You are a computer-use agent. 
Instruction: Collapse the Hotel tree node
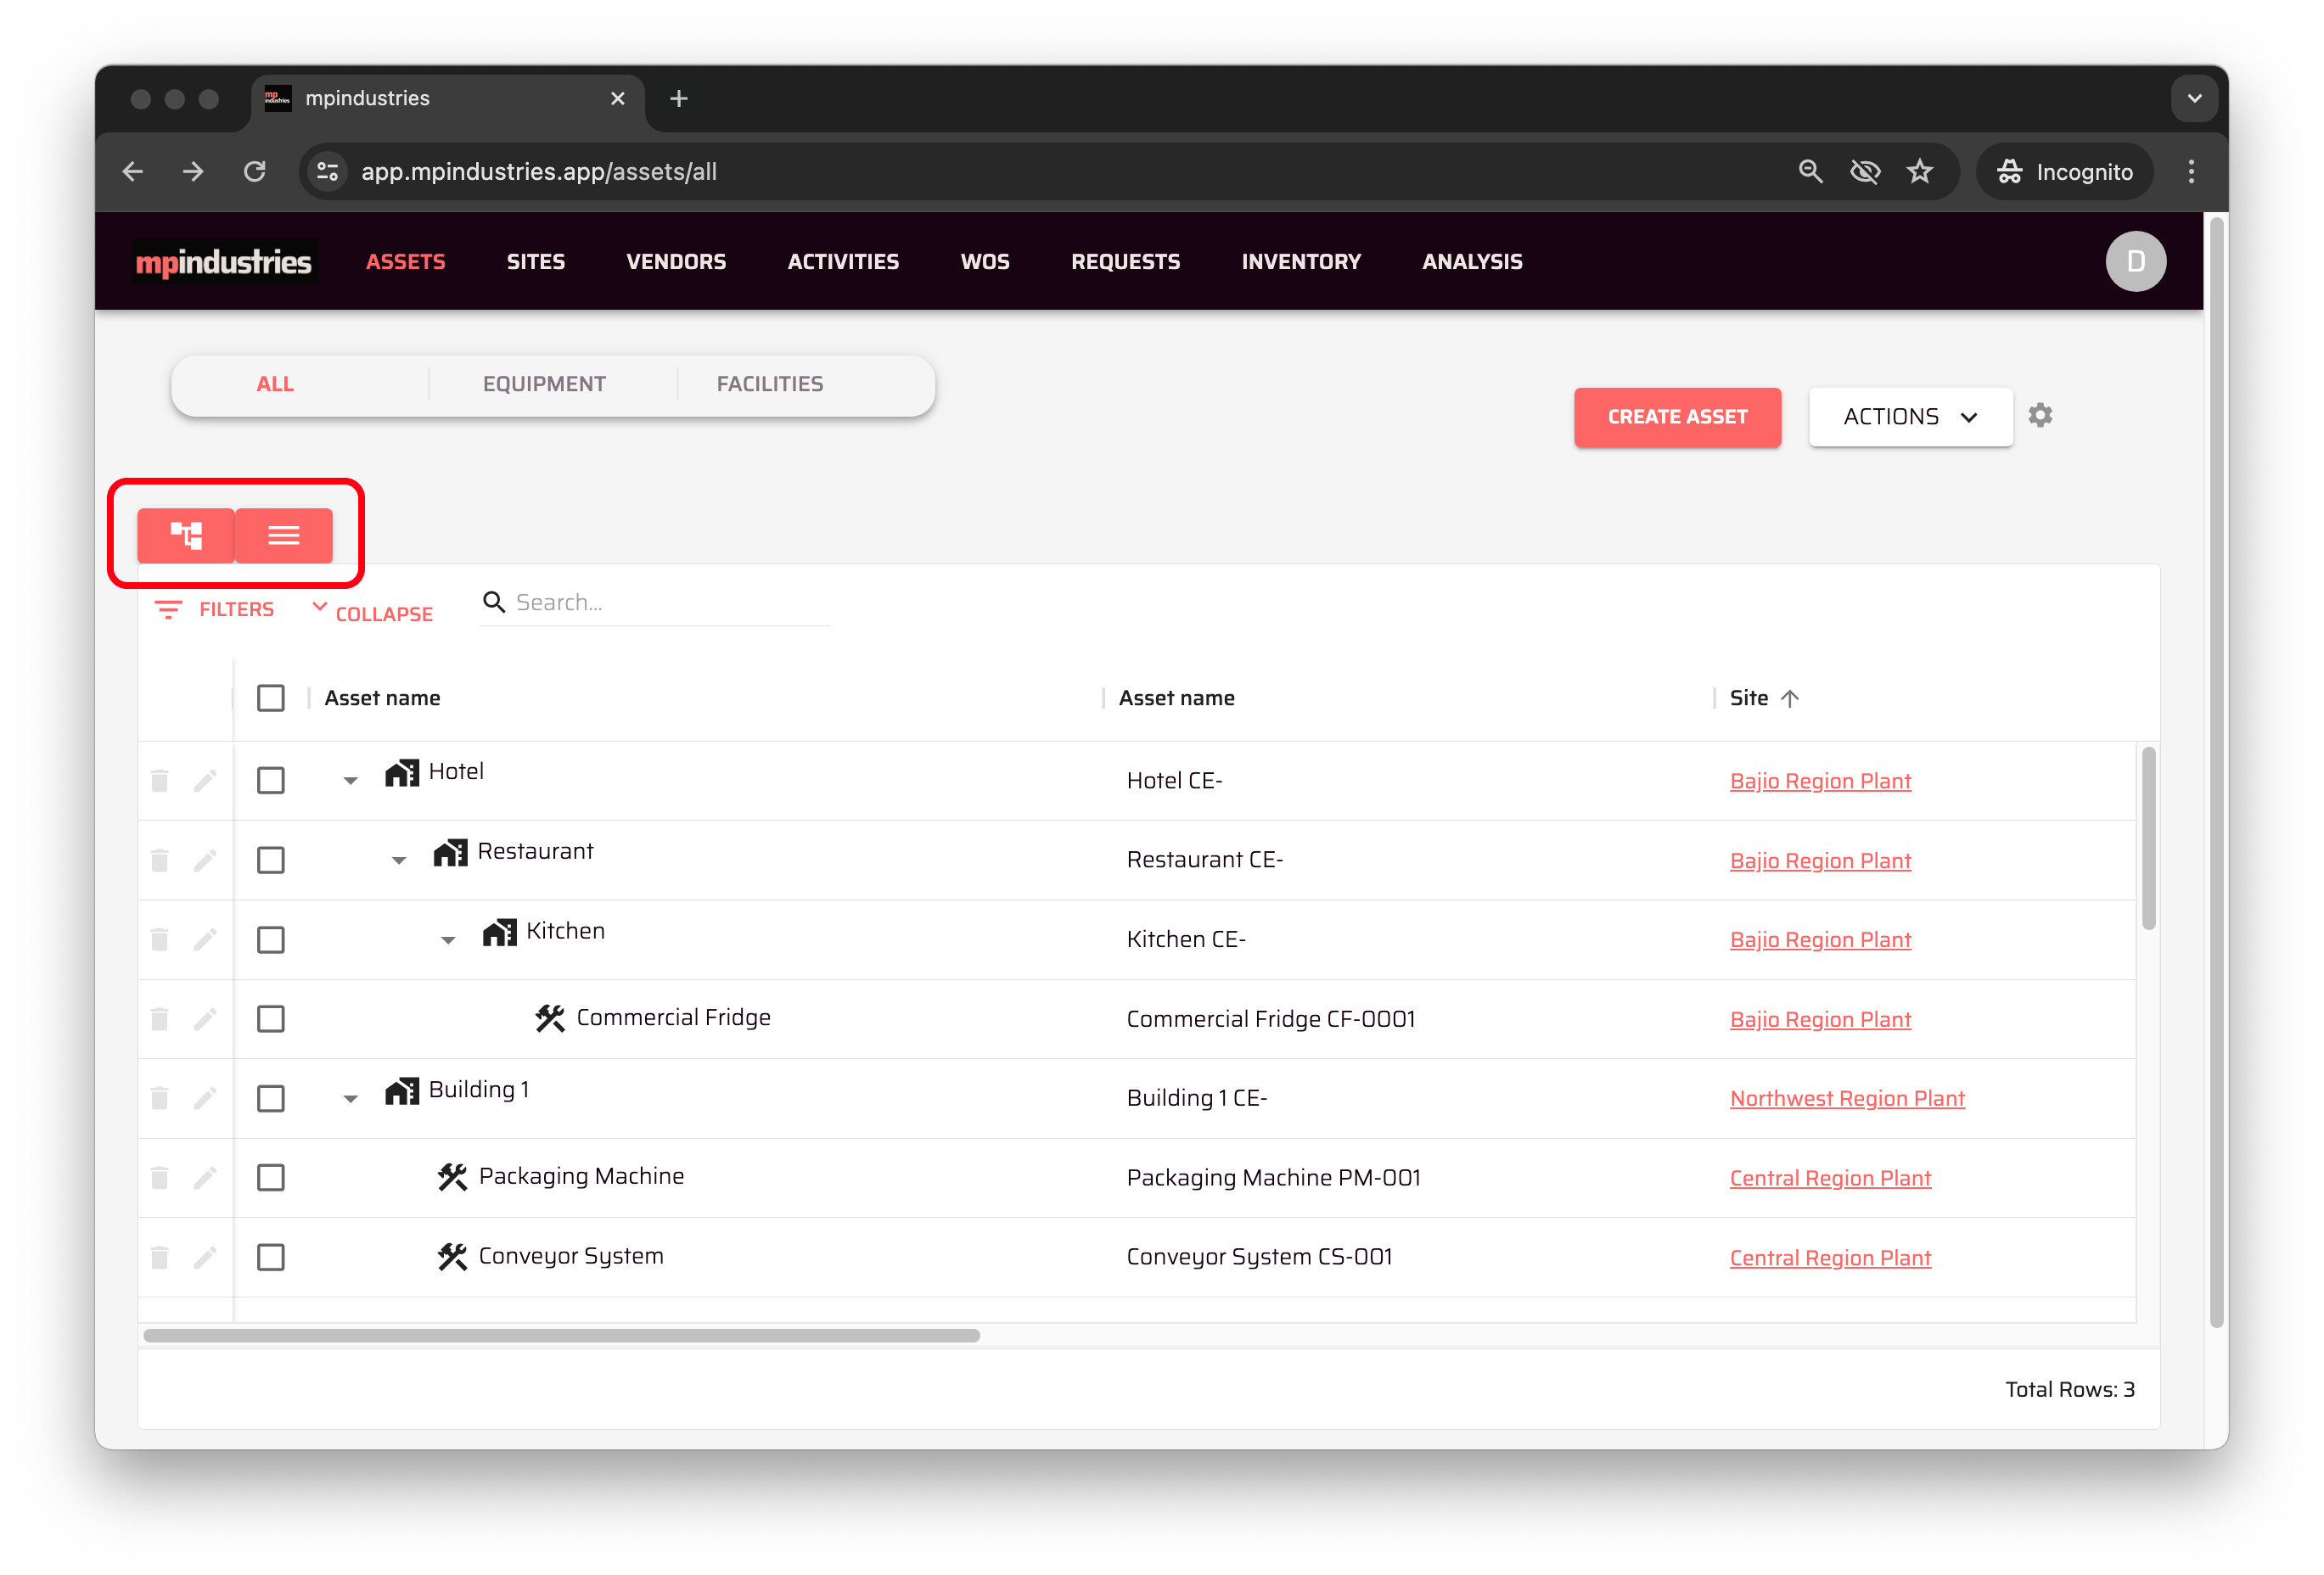click(350, 781)
